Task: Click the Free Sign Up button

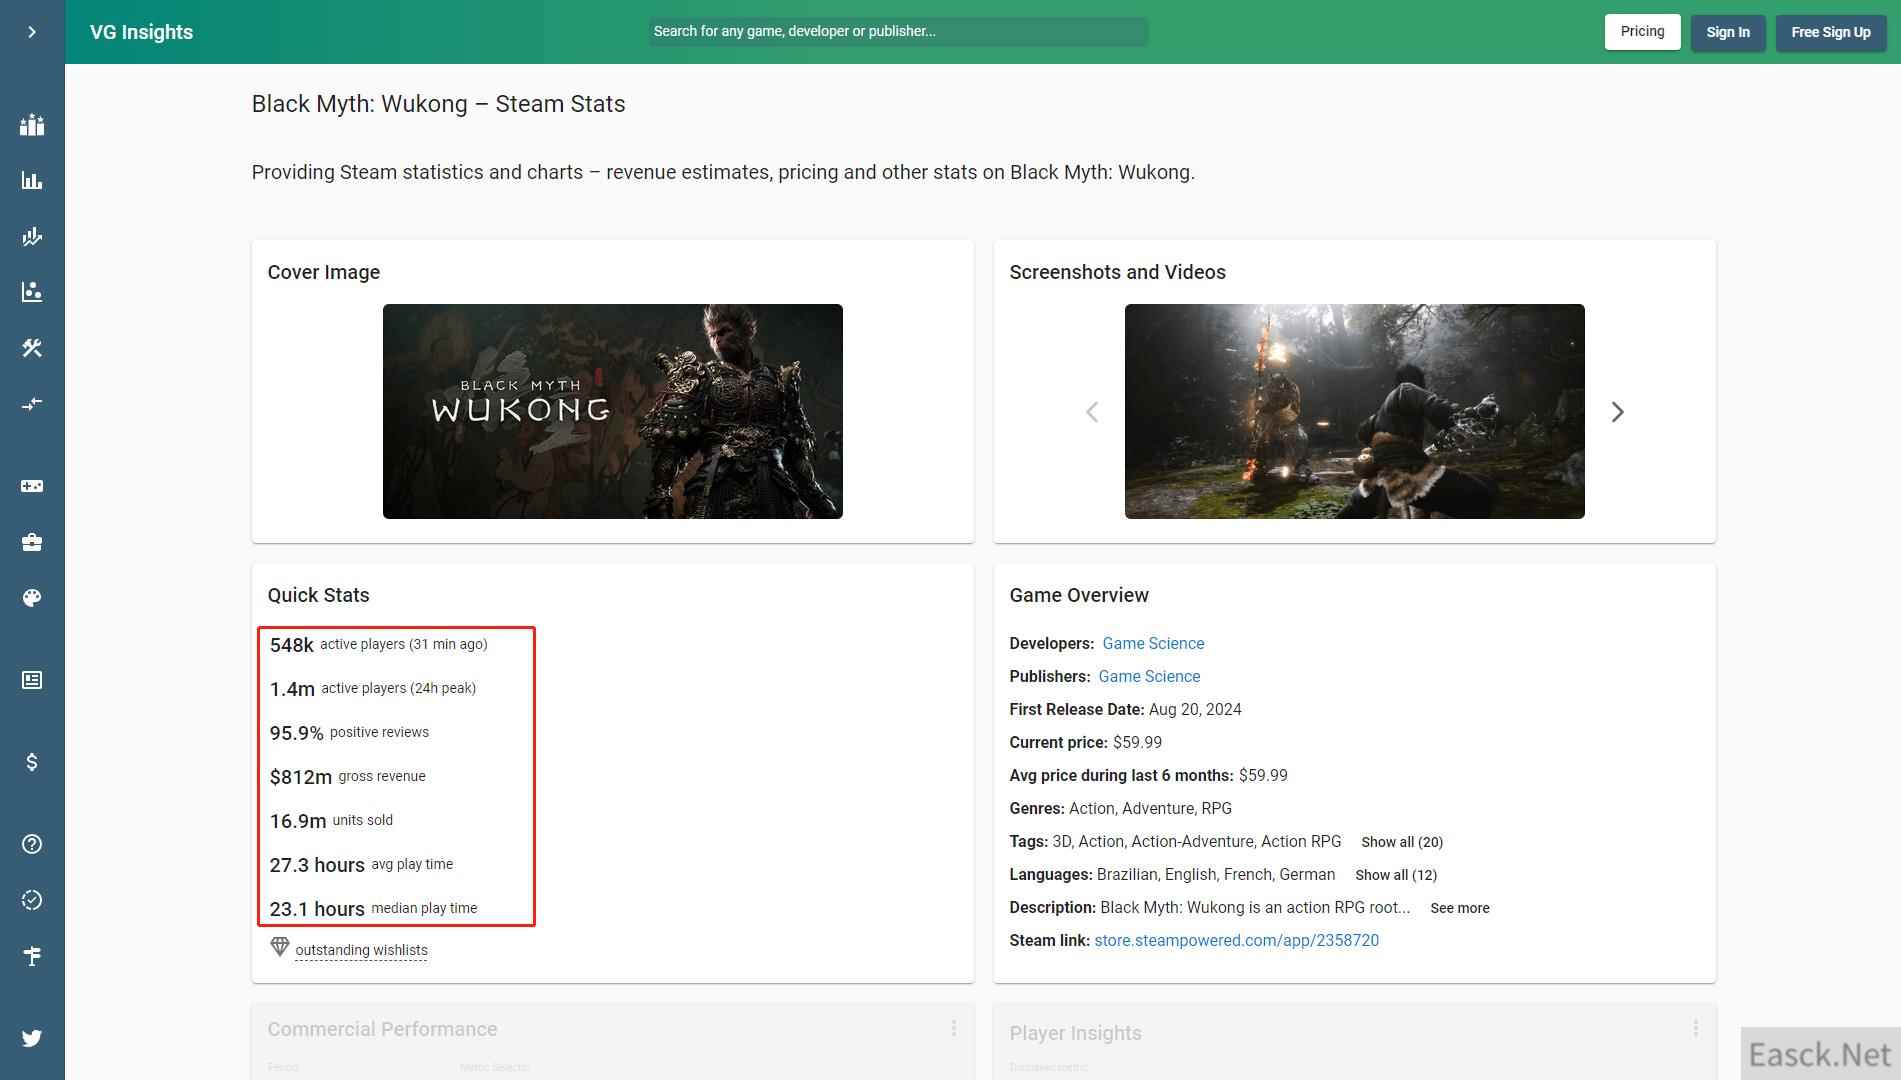Action: pos(1830,32)
